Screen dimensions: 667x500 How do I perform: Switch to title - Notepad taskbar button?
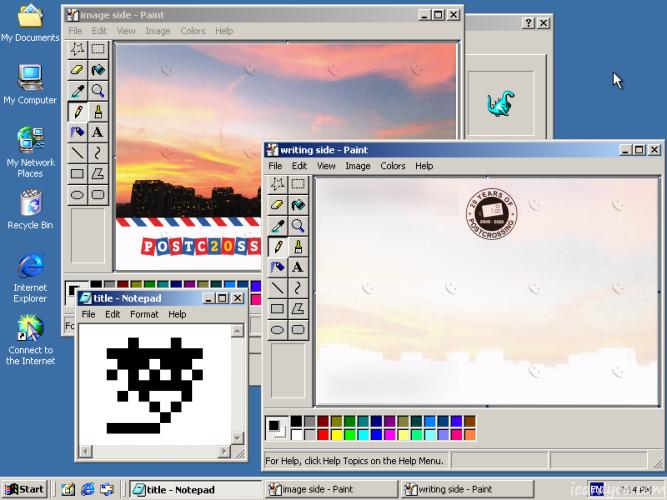(195, 489)
